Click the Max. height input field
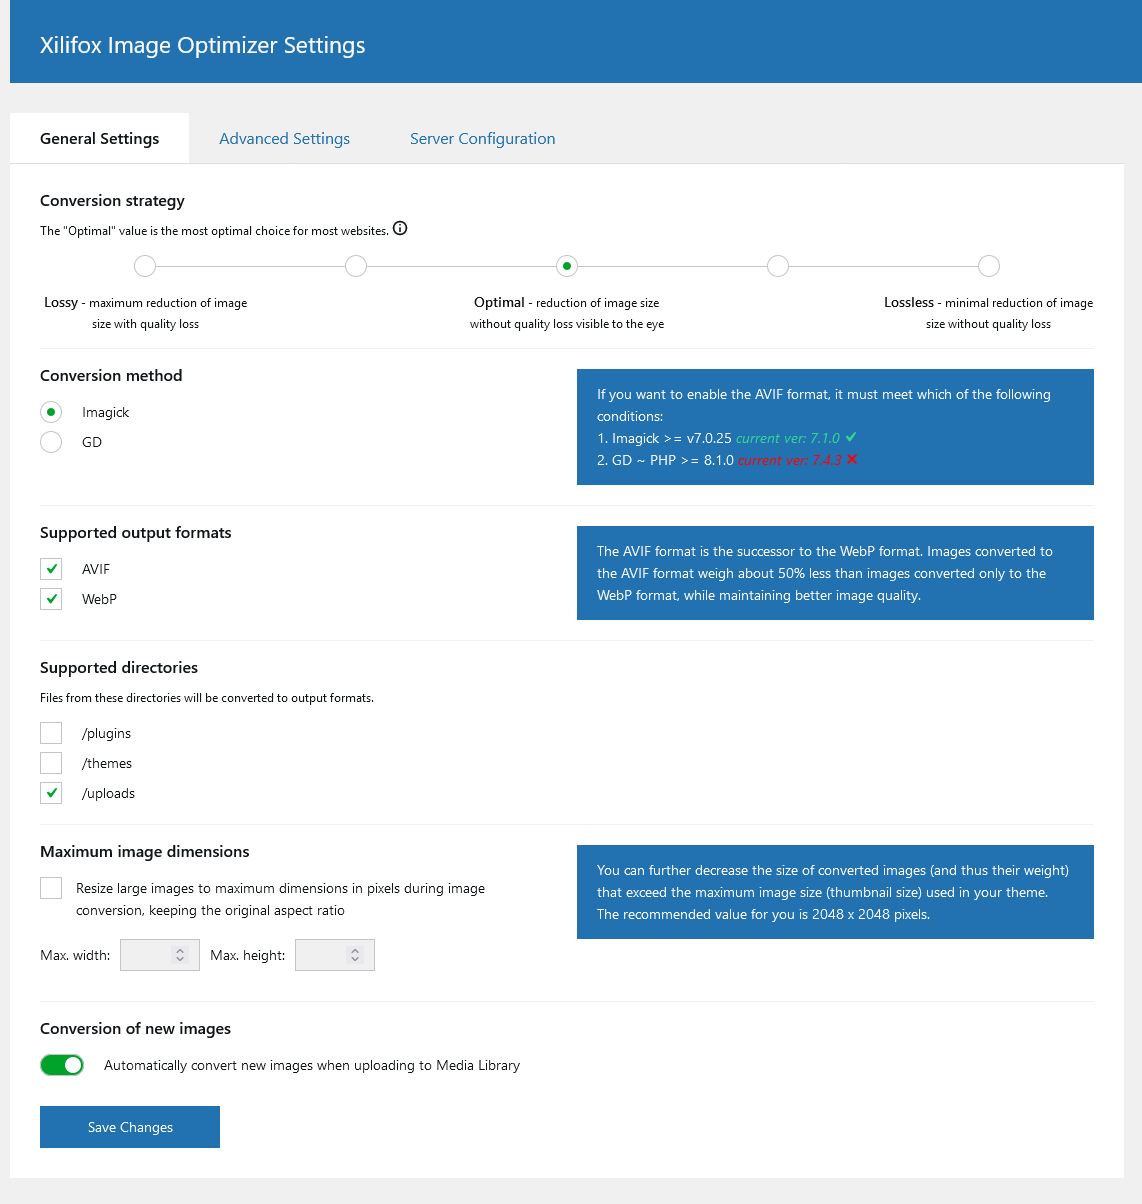The height and width of the screenshot is (1204, 1142). click(x=335, y=955)
